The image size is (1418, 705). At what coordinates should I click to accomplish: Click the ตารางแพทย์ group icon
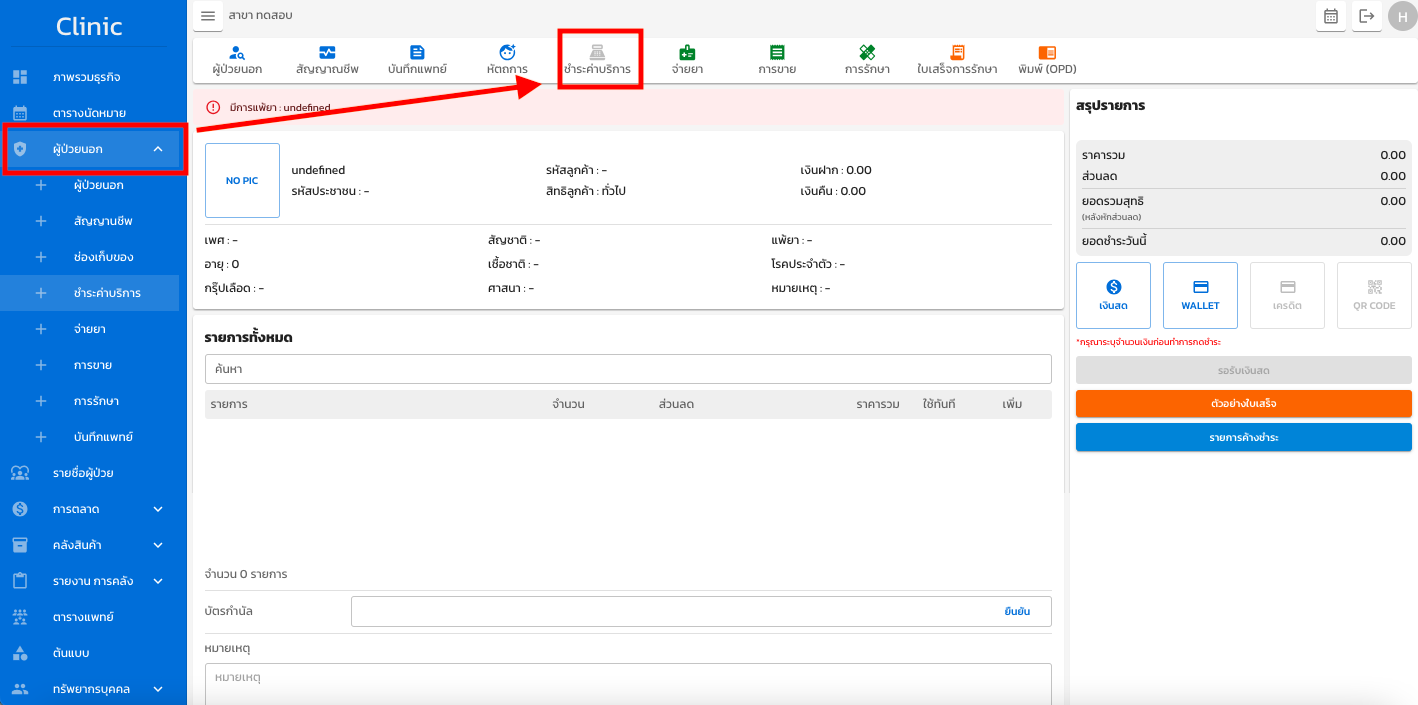click(20, 617)
